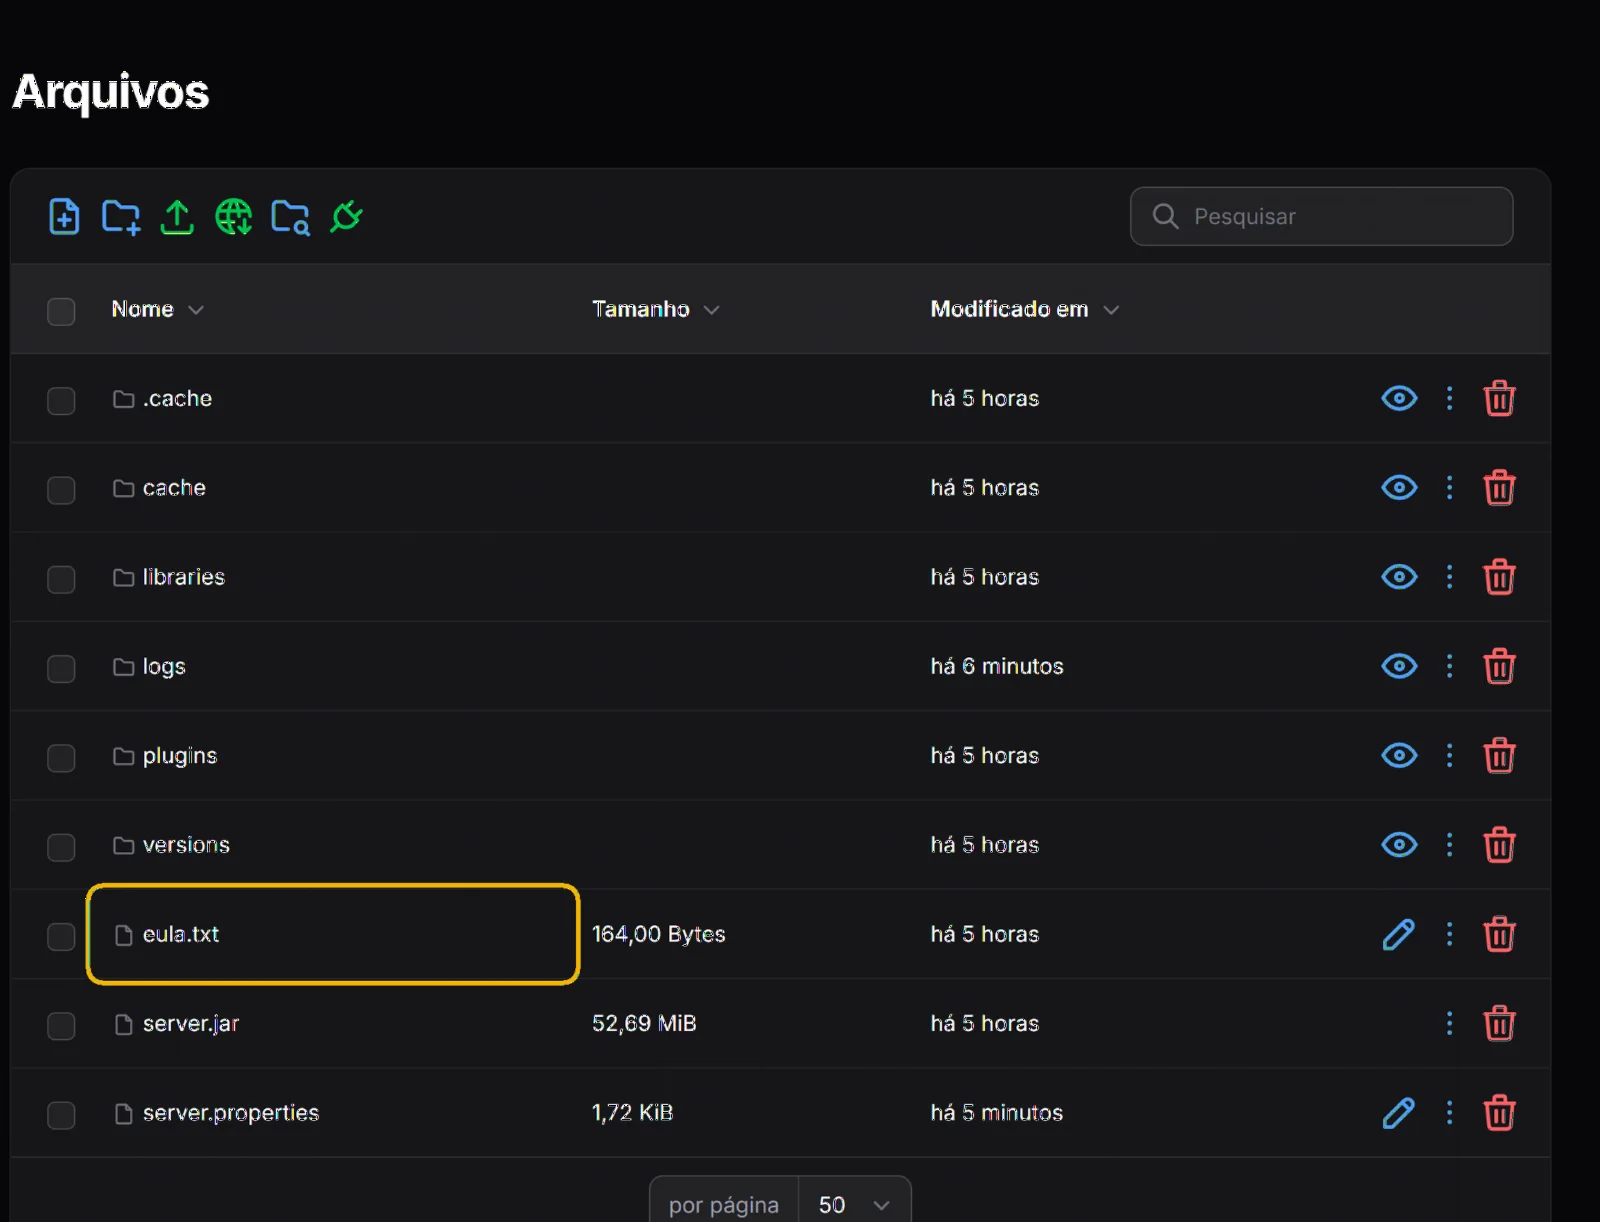The width and height of the screenshot is (1600, 1222).
Task: Open the versions folder name
Action: pyautogui.click(x=186, y=845)
